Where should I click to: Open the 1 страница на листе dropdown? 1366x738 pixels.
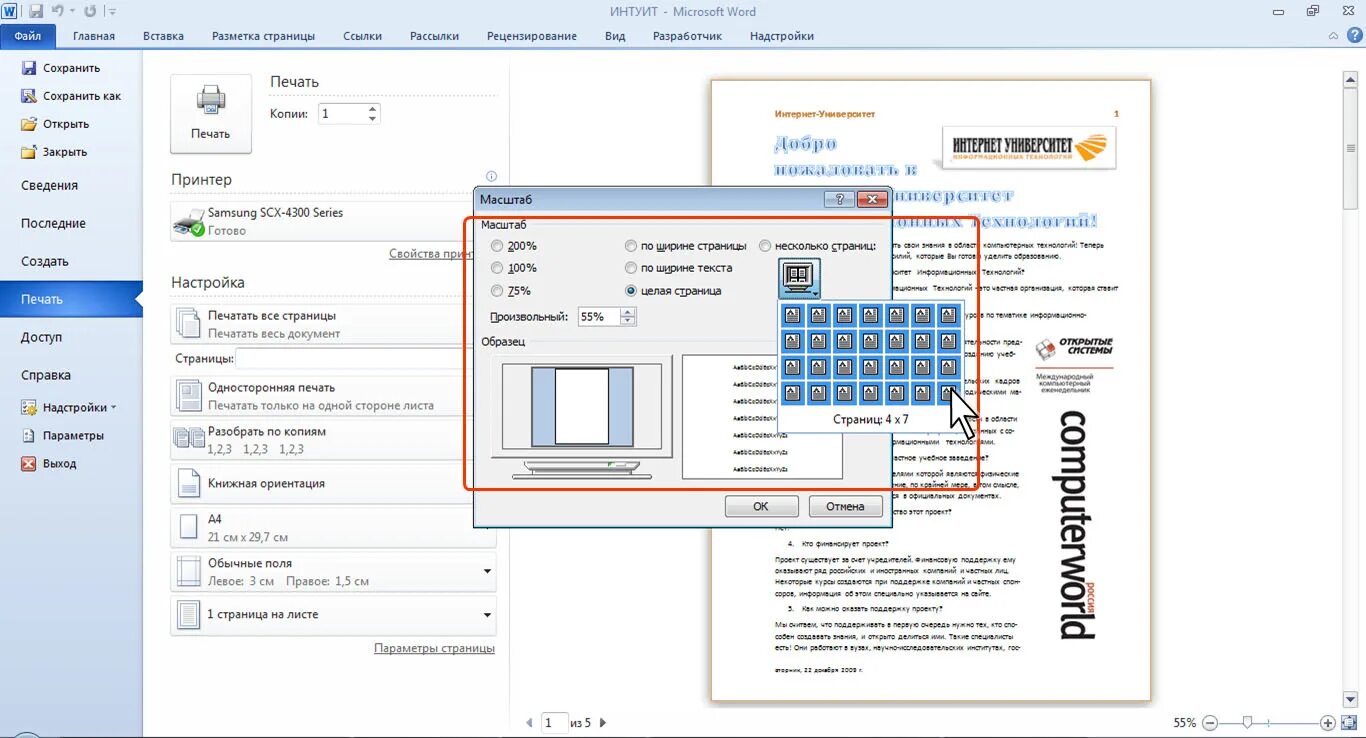(x=333, y=614)
